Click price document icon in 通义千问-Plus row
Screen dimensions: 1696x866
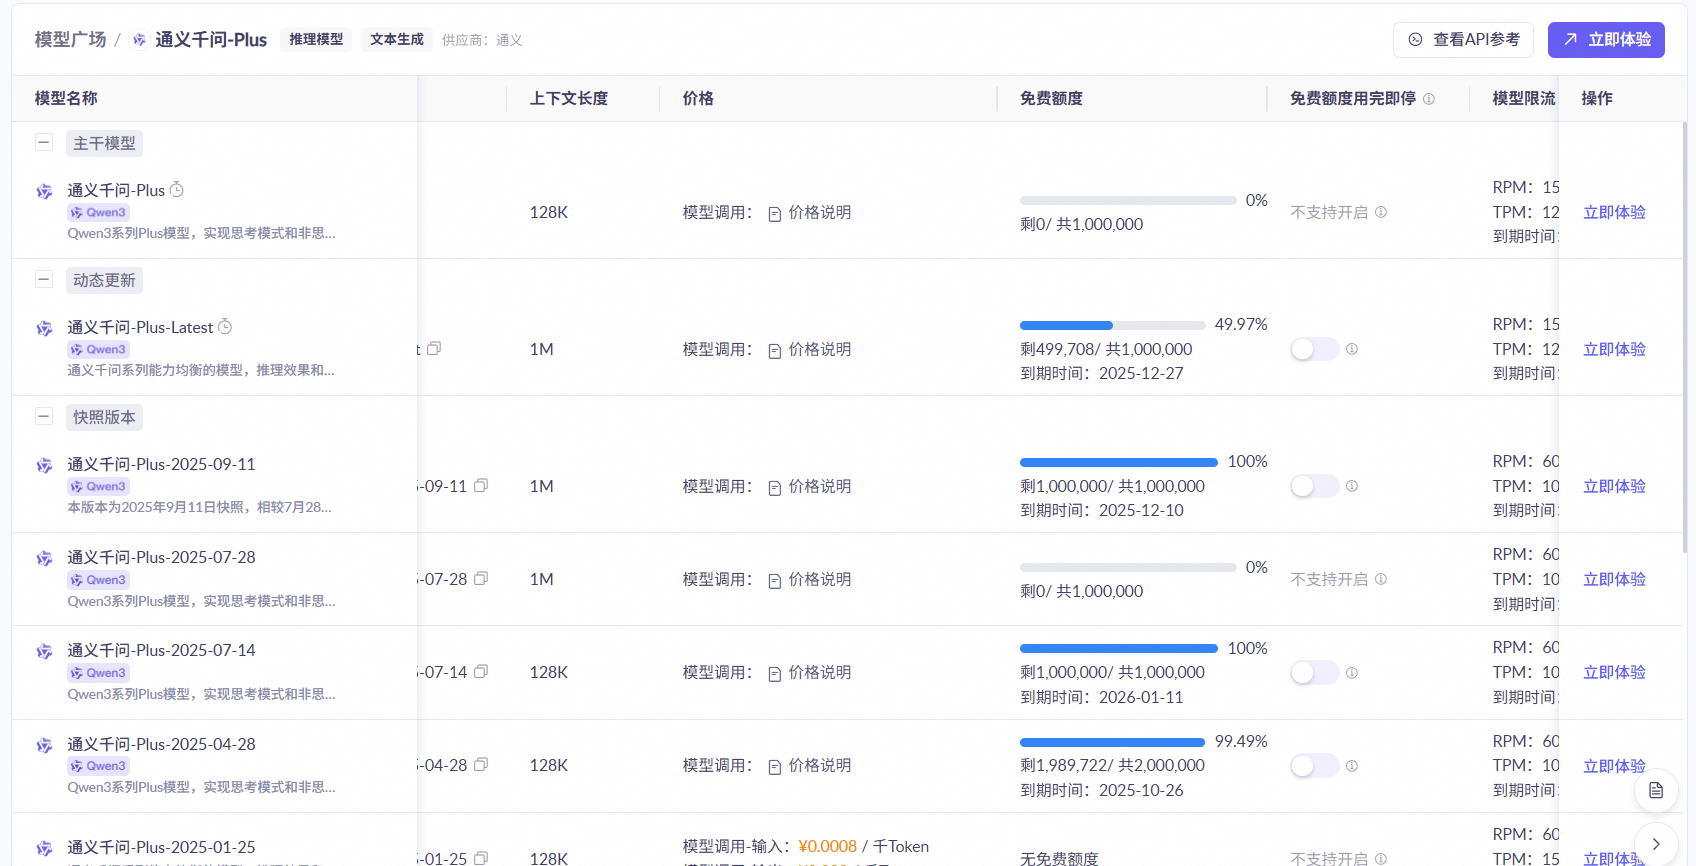[774, 213]
